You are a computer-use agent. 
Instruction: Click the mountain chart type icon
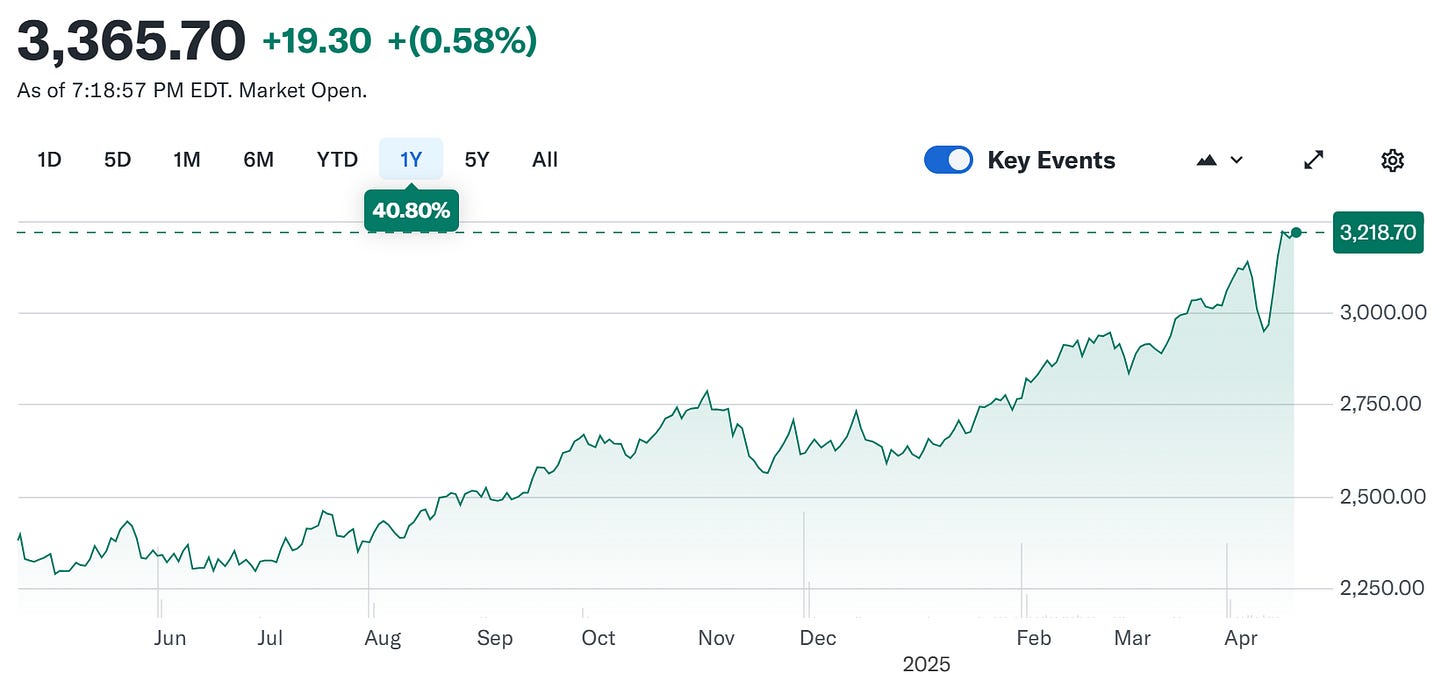pyautogui.click(x=1207, y=160)
